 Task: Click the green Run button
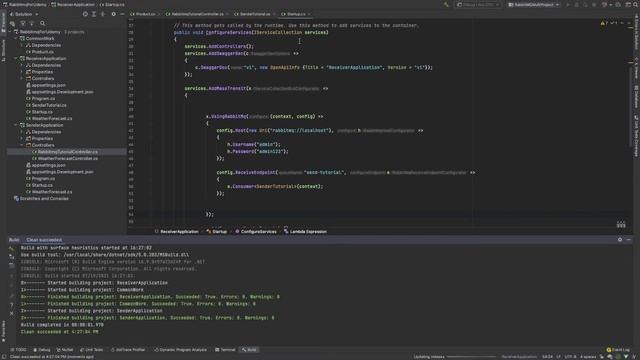(568, 4)
